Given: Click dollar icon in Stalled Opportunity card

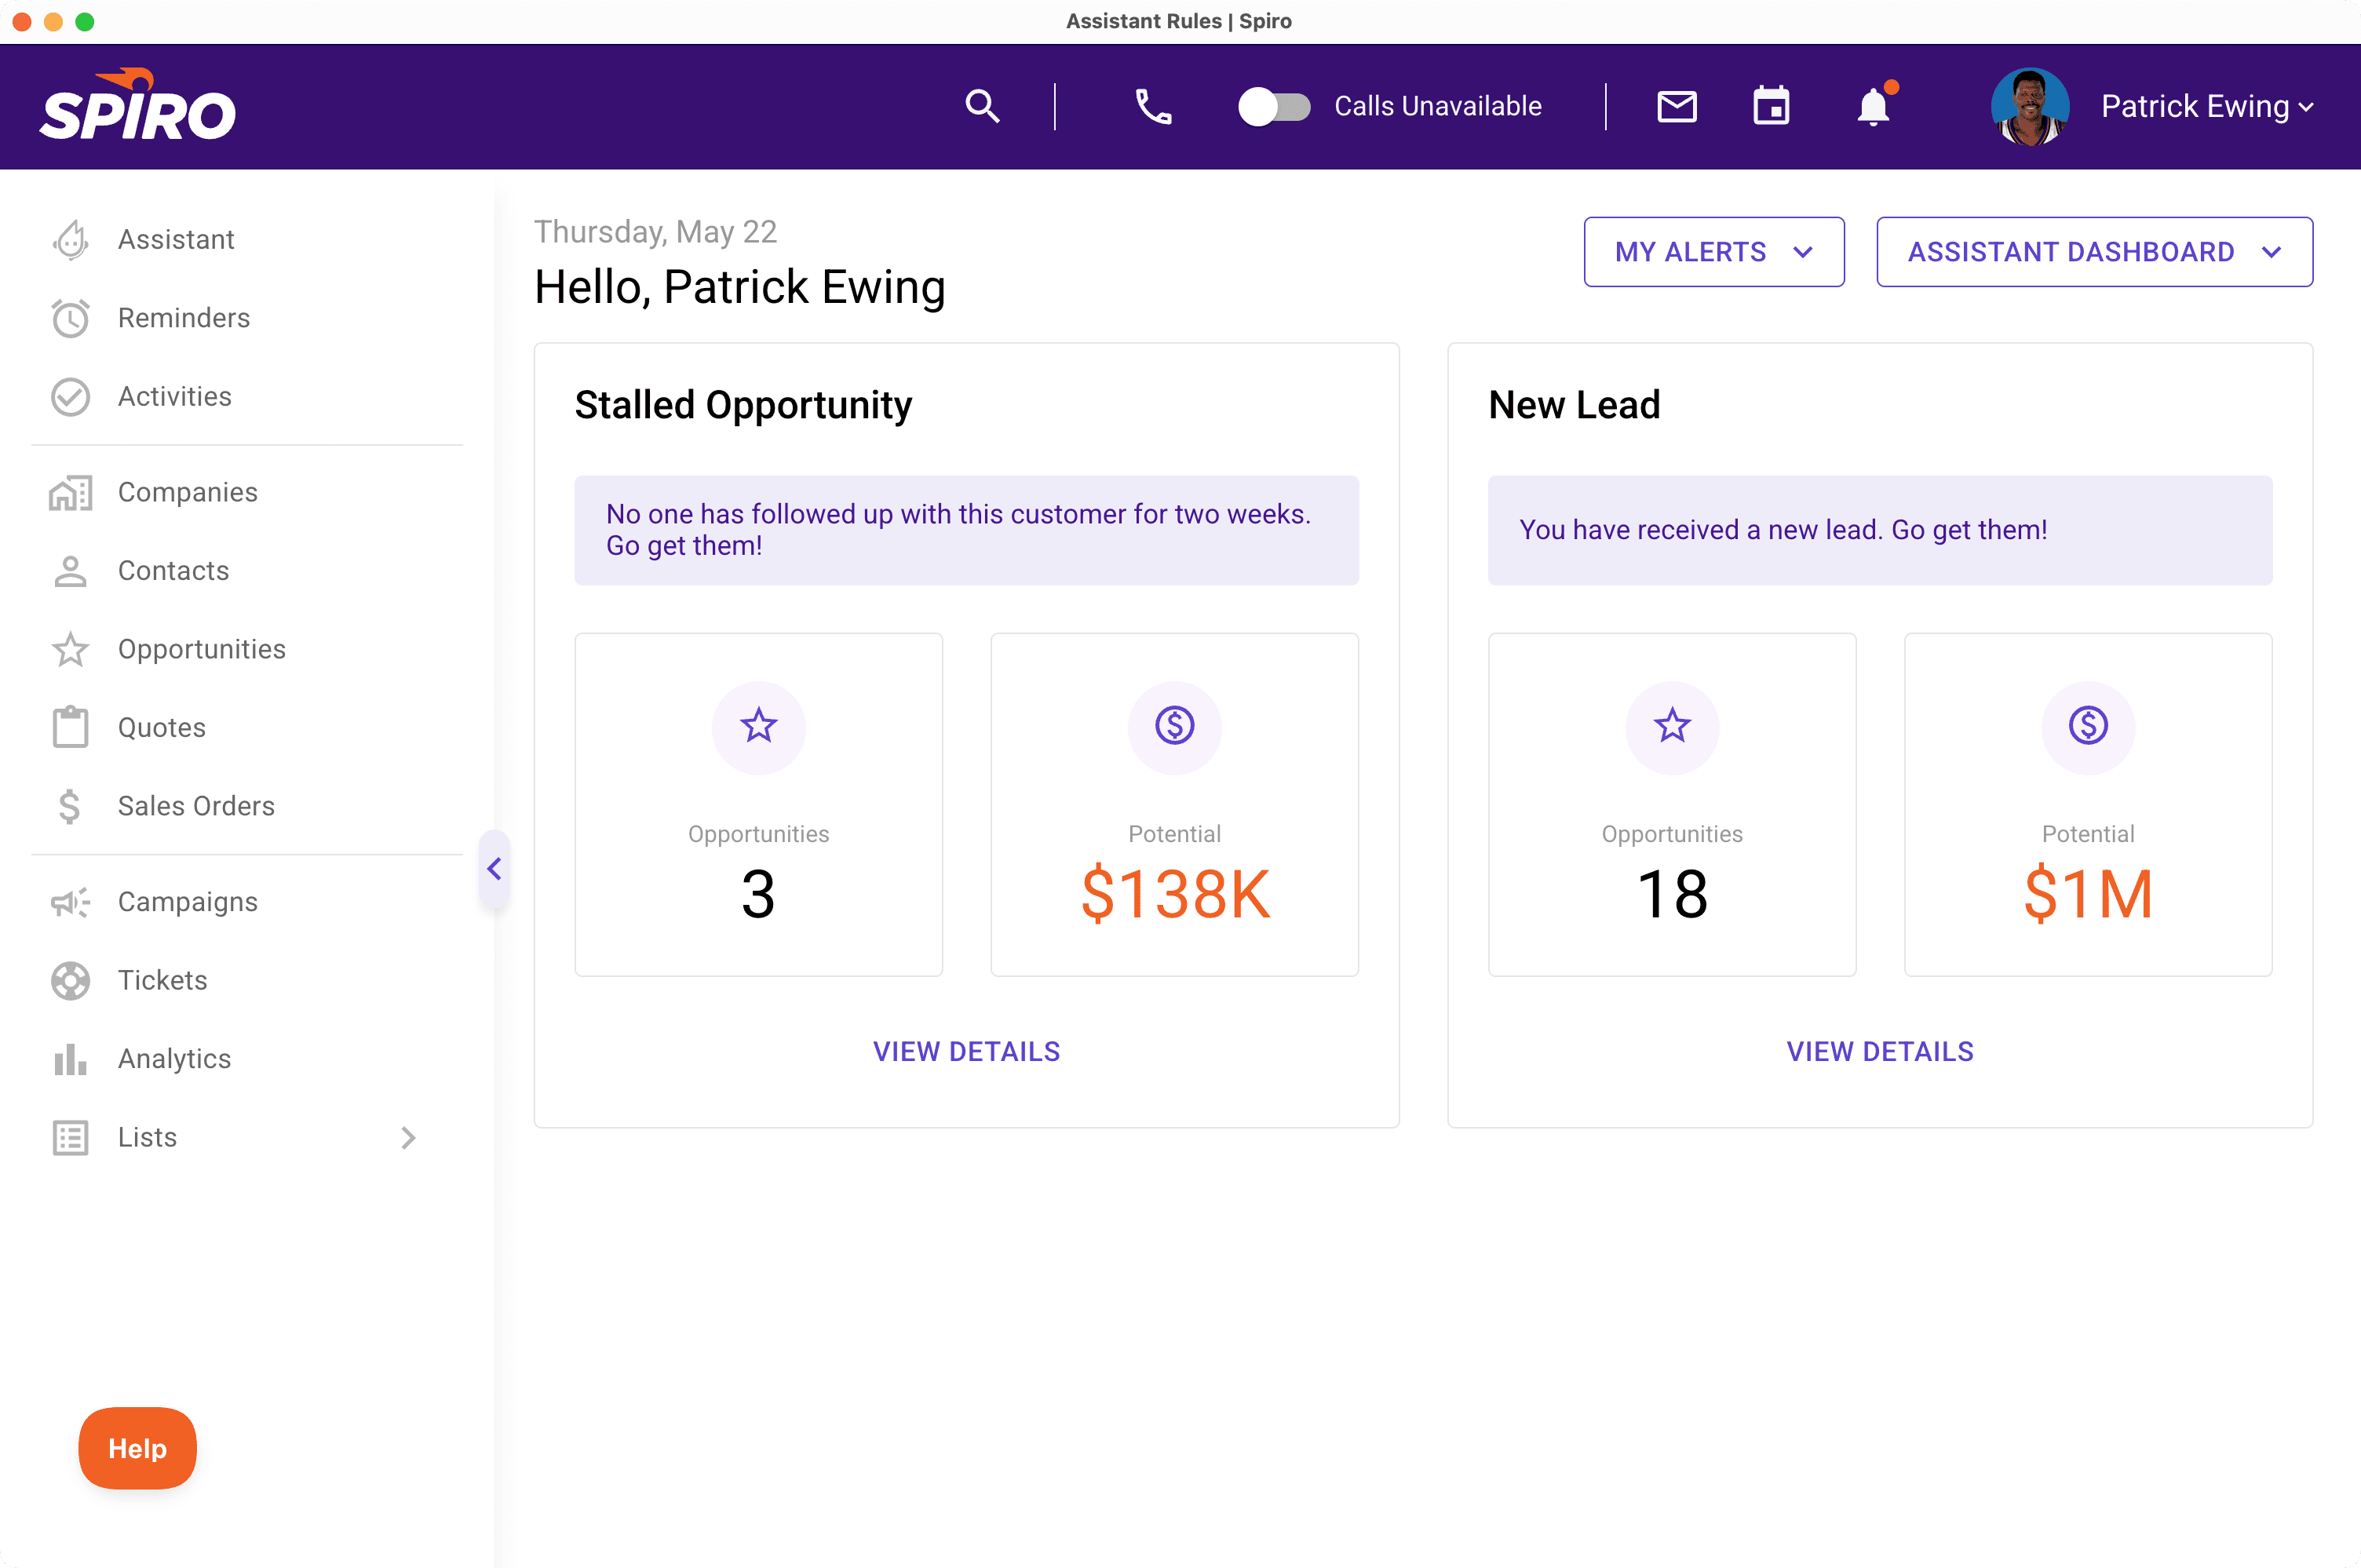Looking at the screenshot, I should click(x=1175, y=727).
